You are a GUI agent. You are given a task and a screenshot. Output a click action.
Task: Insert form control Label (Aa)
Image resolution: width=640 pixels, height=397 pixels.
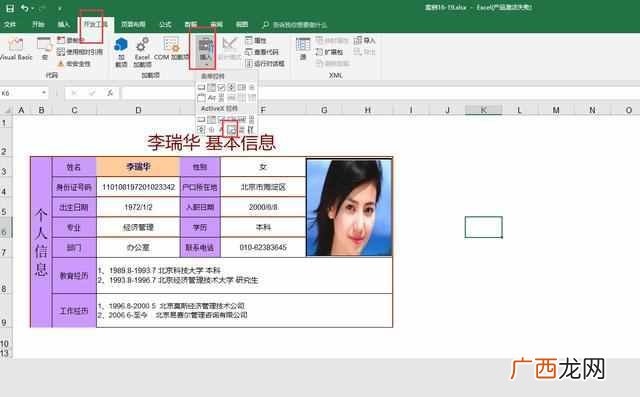tap(211, 98)
